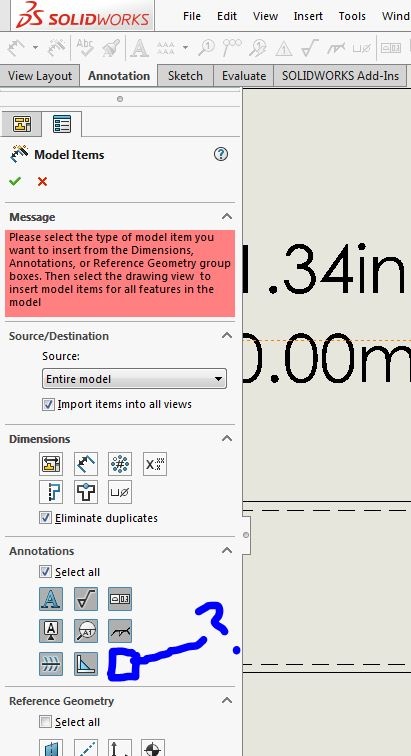Select the Auto Balloon tool

click(x=232, y=48)
